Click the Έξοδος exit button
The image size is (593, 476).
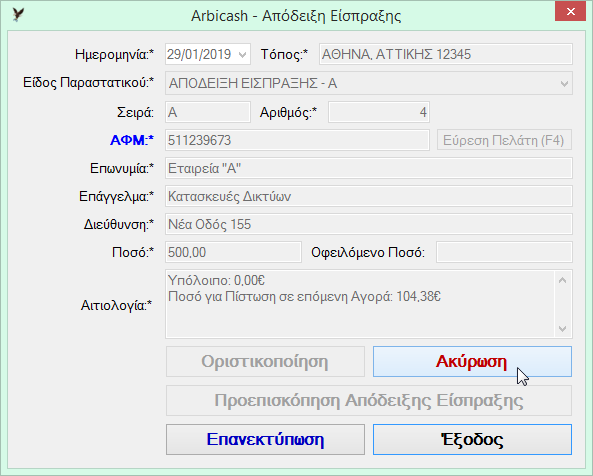tap(472, 439)
